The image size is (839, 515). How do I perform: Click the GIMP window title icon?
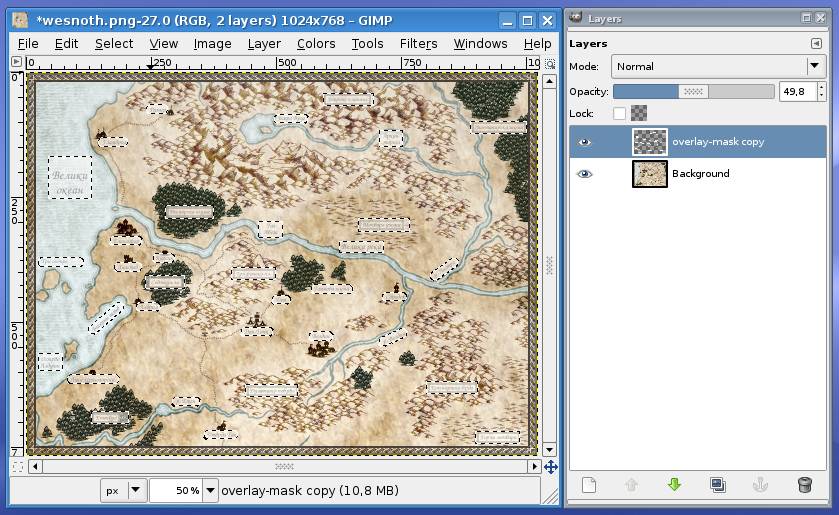[x=20, y=20]
